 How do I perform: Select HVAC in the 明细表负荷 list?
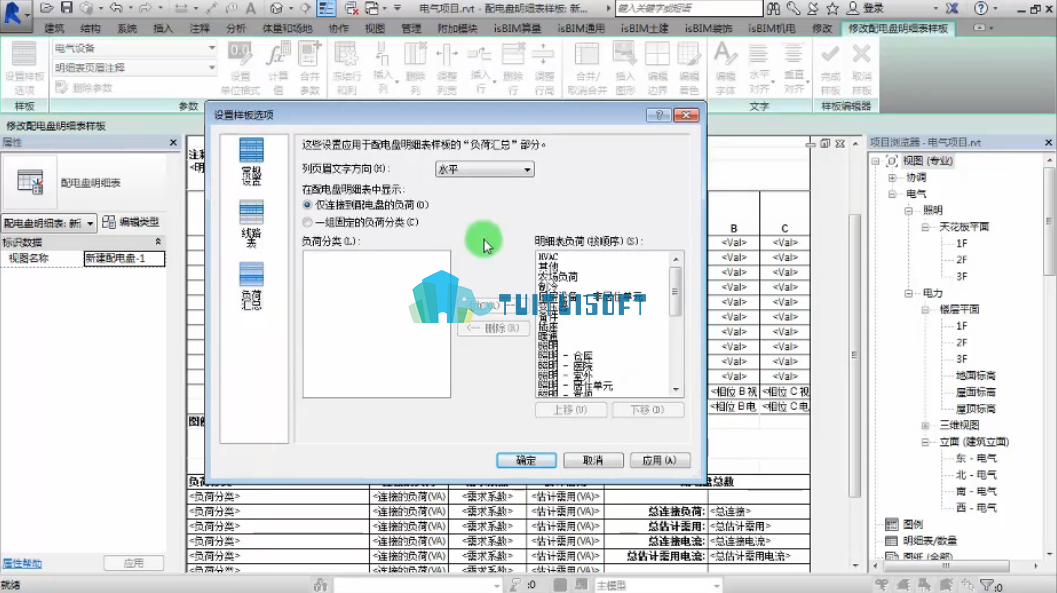point(548,257)
